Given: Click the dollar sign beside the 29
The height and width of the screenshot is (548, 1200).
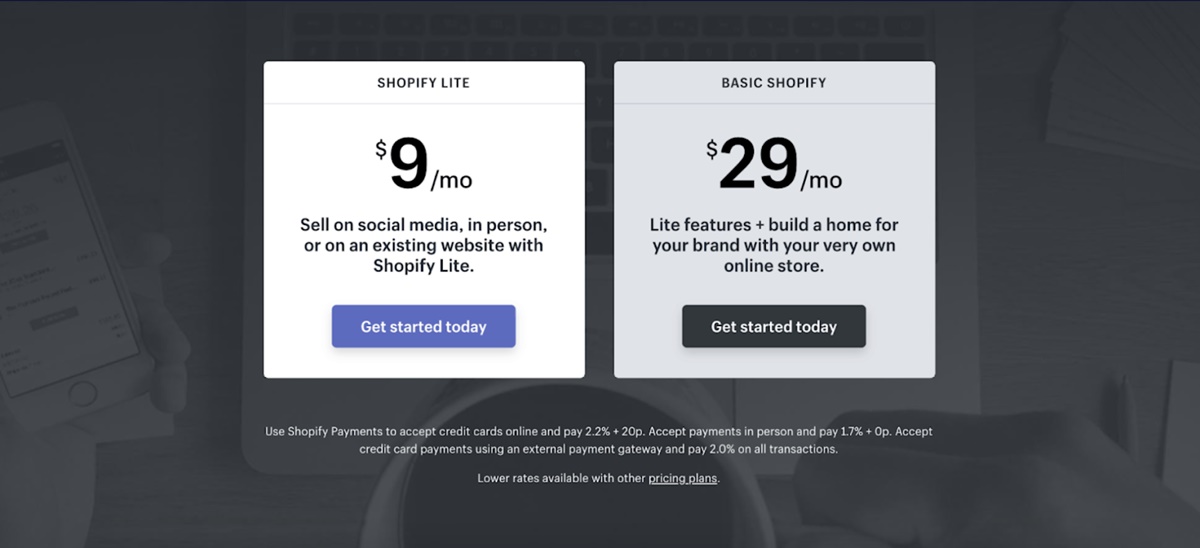Looking at the screenshot, I should pyautogui.click(x=712, y=149).
